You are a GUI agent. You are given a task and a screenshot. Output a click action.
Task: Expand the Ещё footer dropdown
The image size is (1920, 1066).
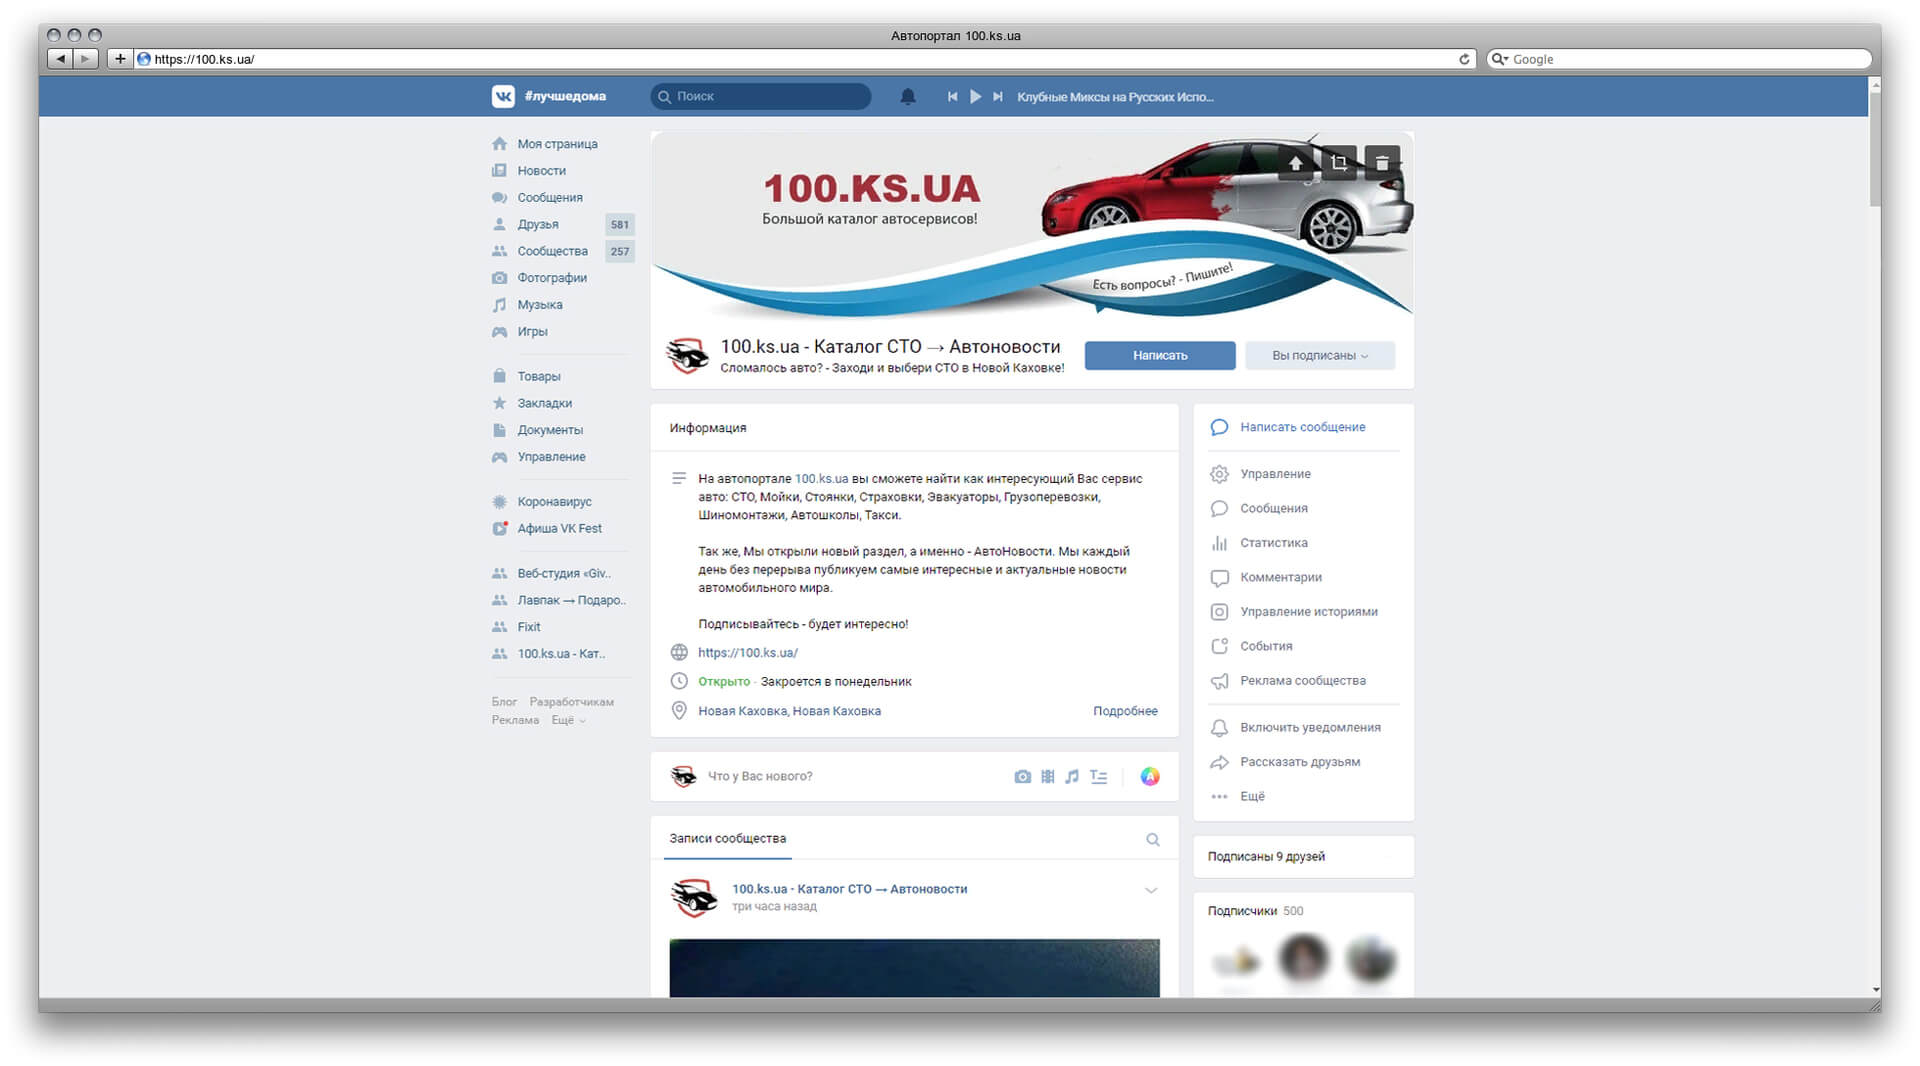point(568,720)
